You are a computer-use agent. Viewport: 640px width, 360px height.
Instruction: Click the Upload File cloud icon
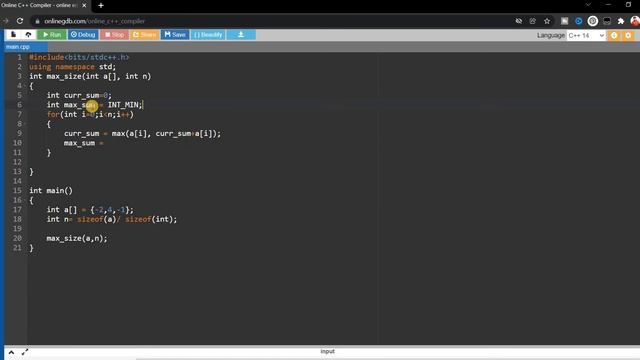click(x=28, y=35)
